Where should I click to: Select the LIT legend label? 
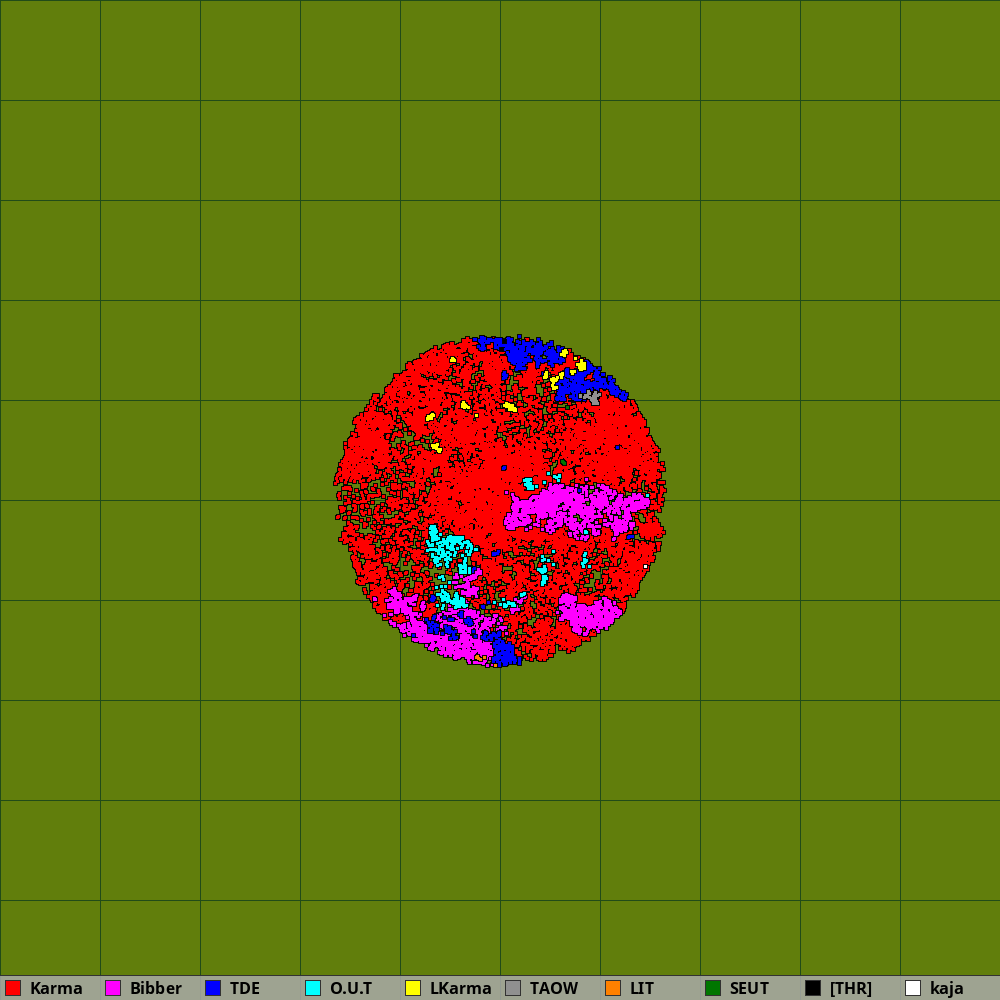642,989
